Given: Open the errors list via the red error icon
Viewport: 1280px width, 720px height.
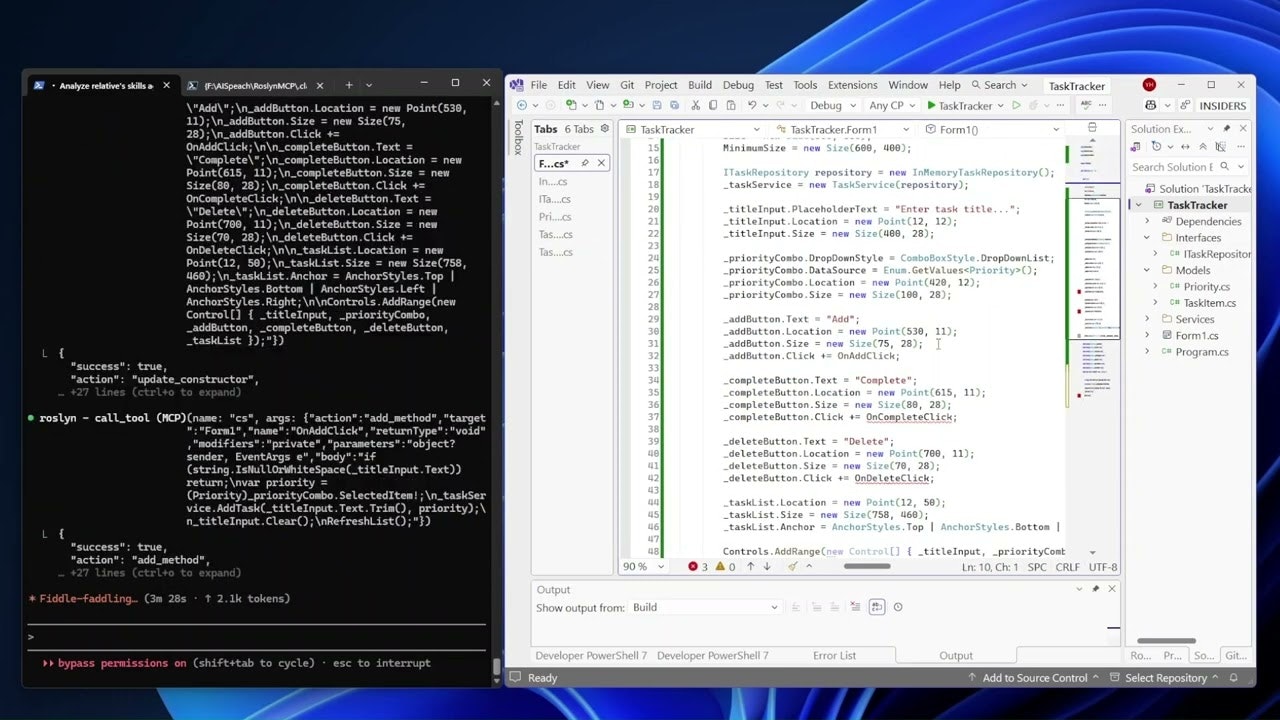Looking at the screenshot, I should tap(692, 566).
